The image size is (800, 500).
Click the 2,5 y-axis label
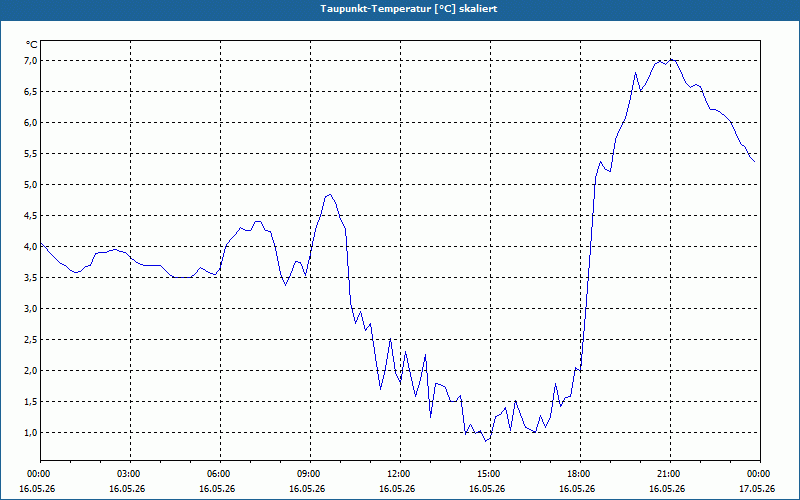coord(31,340)
